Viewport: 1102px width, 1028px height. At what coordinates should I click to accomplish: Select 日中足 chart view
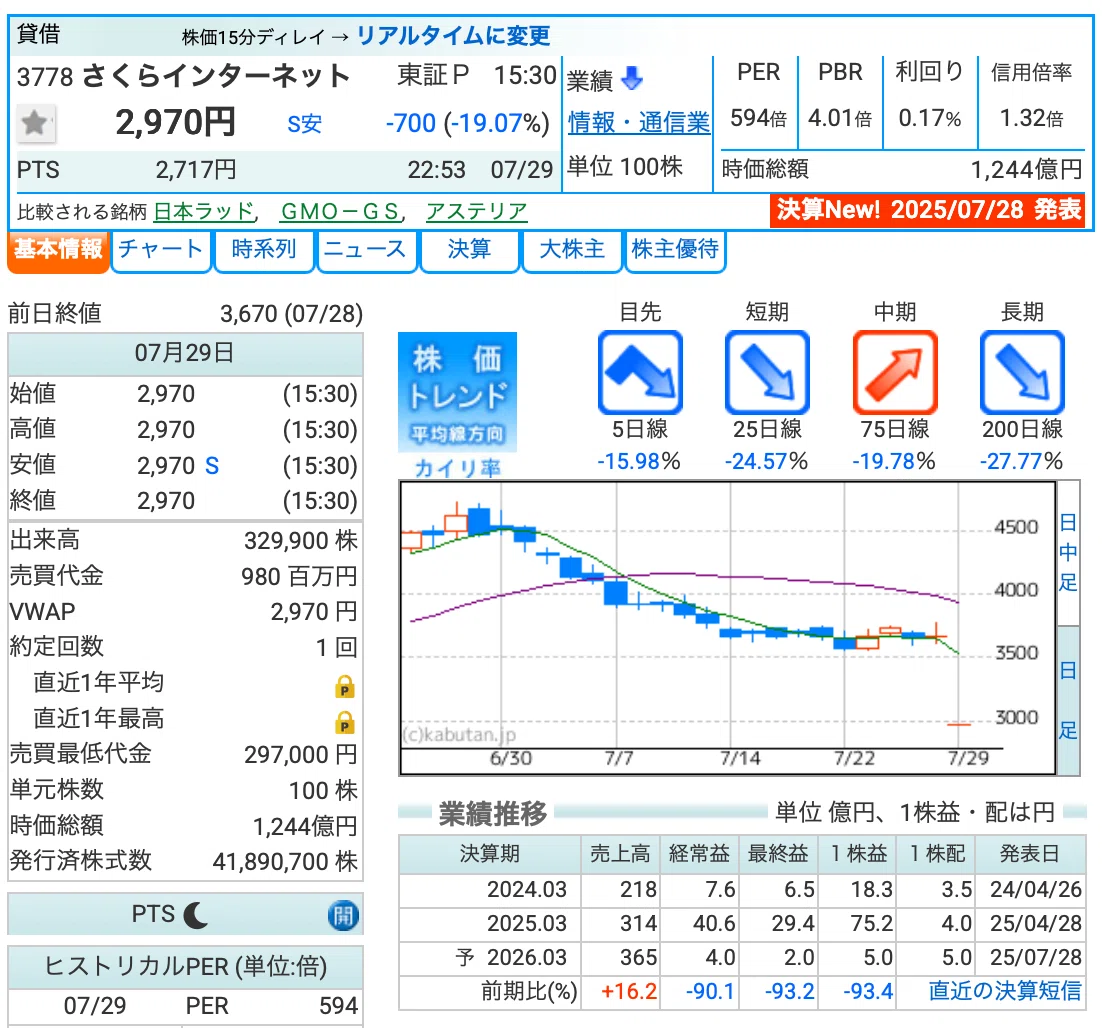pyautogui.click(x=1068, y=552)
